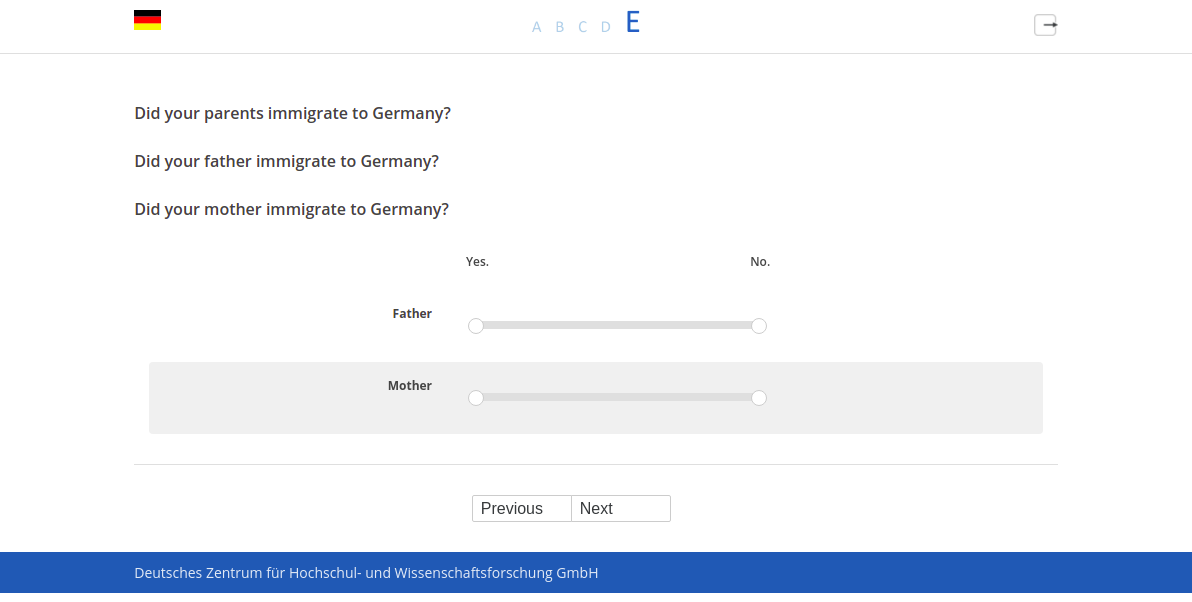Select No for Mother

click(x=759, y=398)
